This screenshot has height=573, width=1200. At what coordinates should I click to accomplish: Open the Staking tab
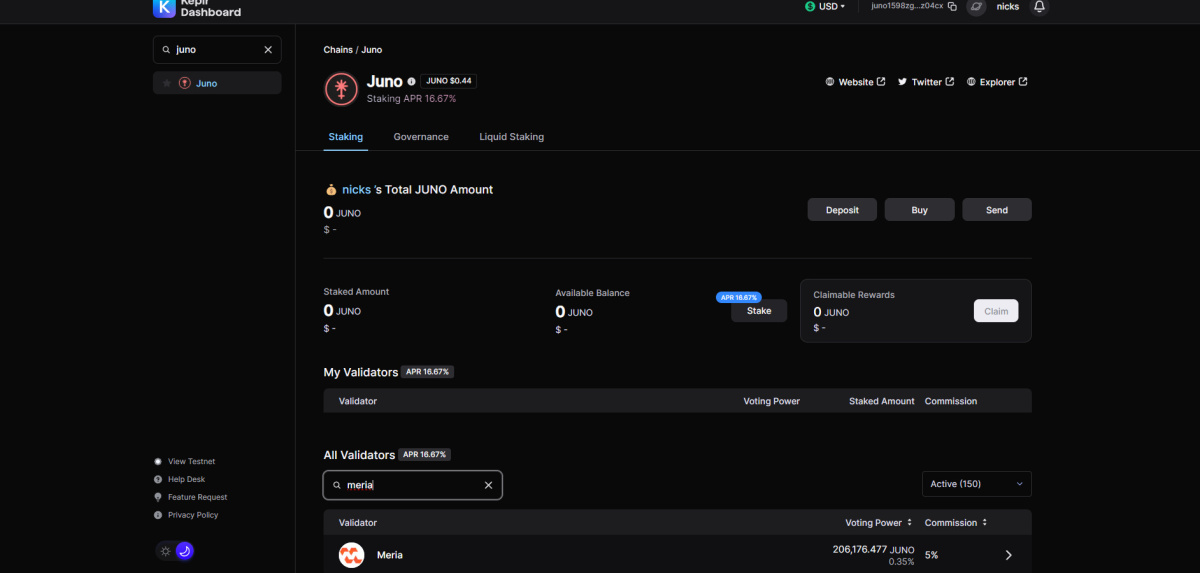[346, 137]
